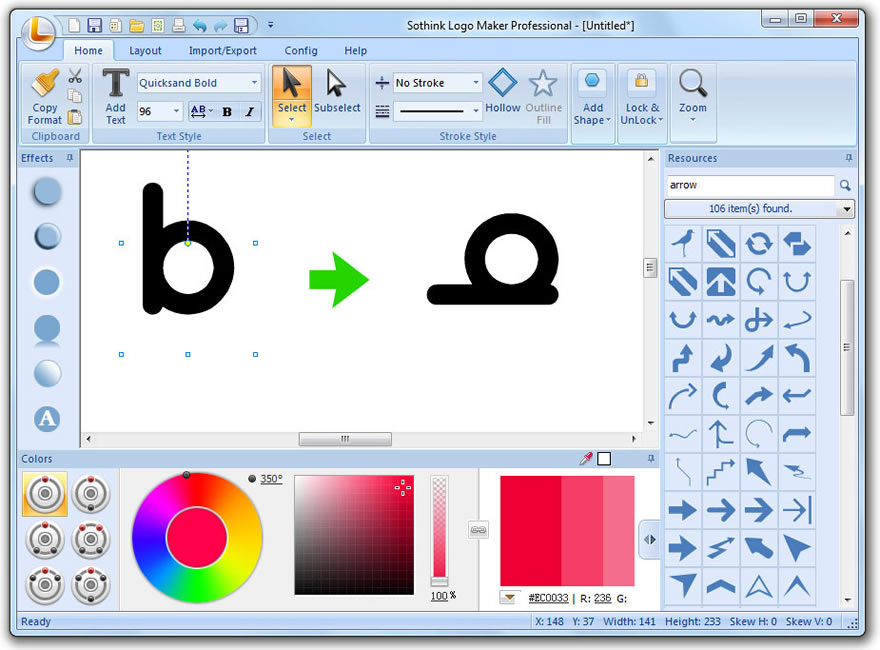Pin the Colors panel

(651, 459)
